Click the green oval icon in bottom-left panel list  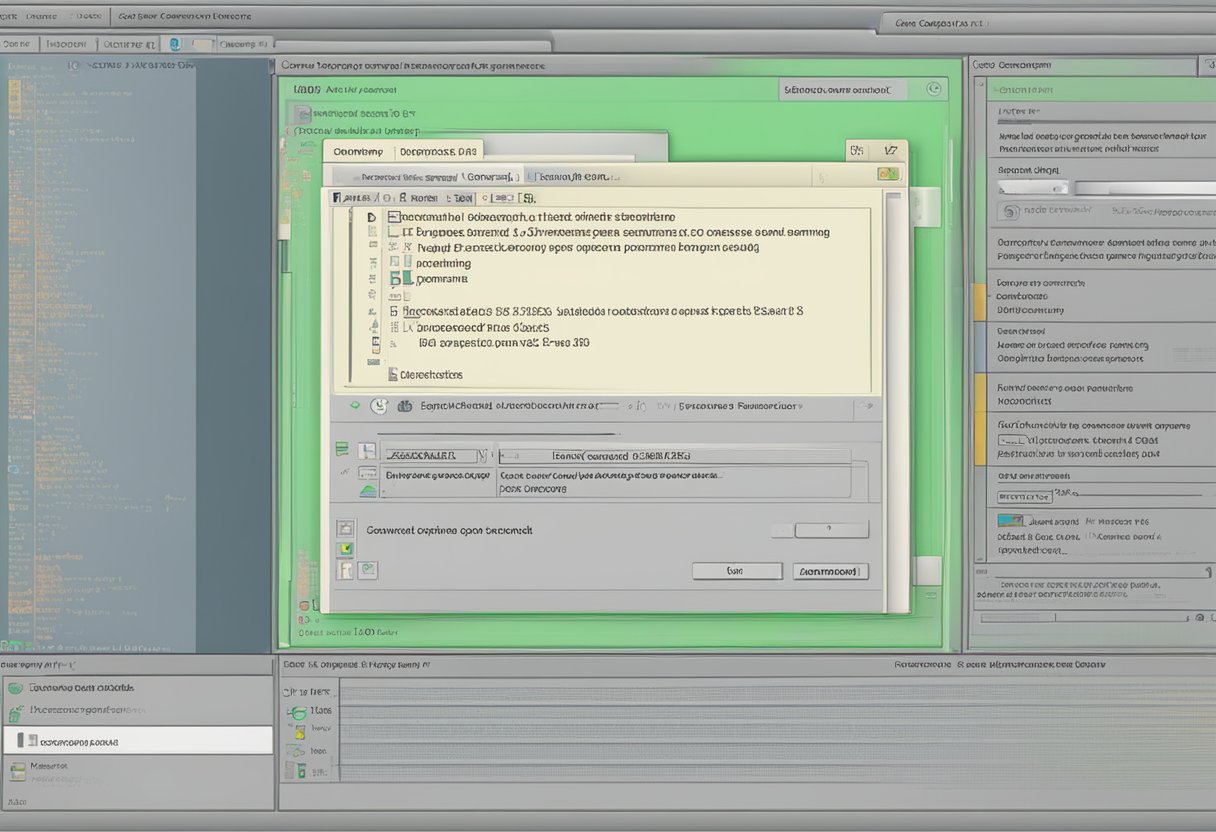15,688
